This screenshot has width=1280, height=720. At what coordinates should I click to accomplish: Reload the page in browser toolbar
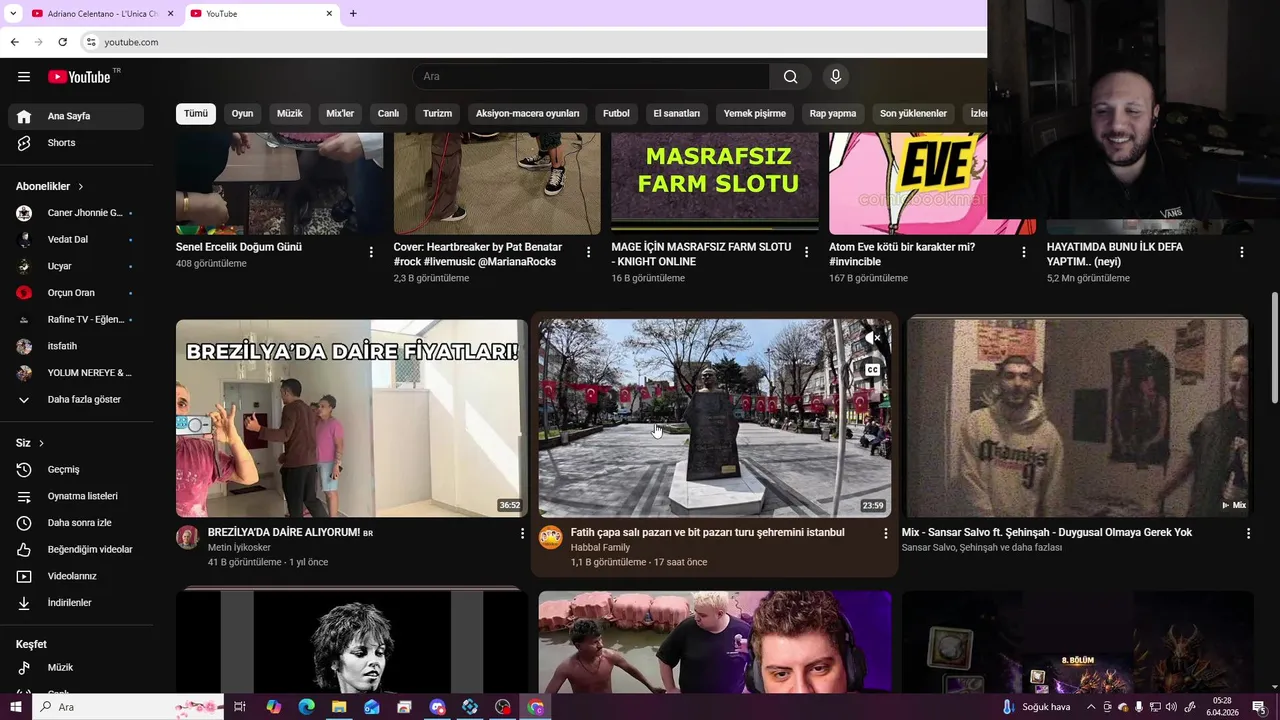pos(62,42)
